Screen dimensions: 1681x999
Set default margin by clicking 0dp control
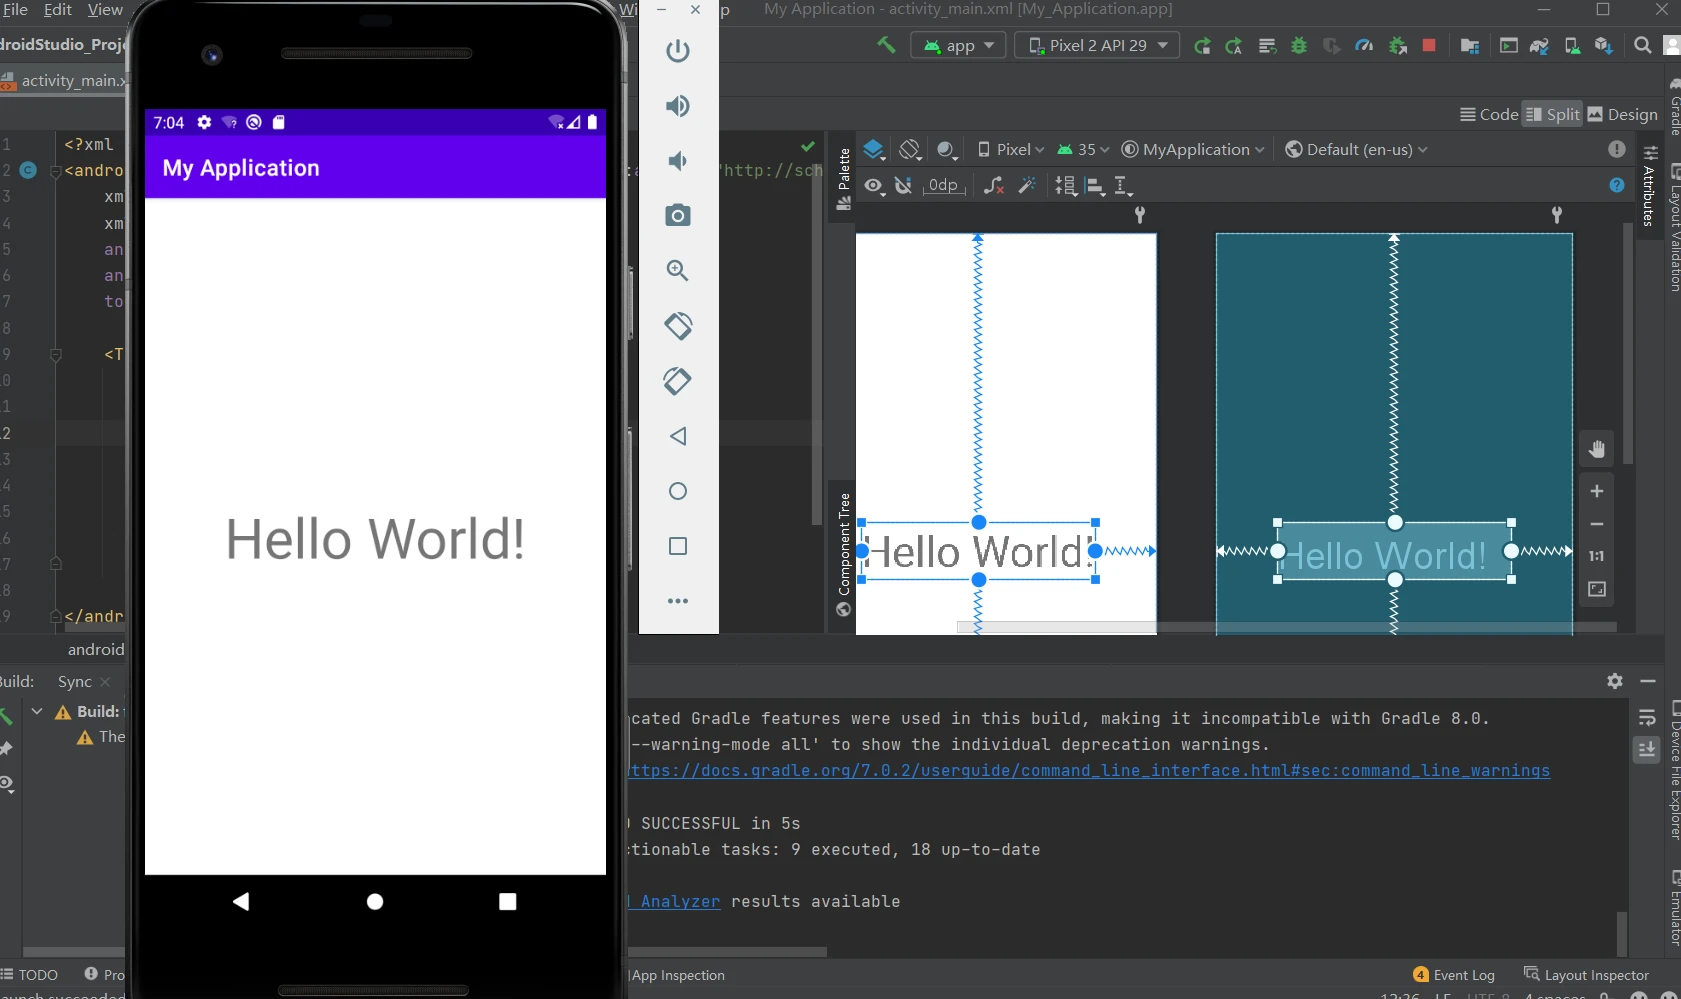pyautogui.click(x=943, y=185)
